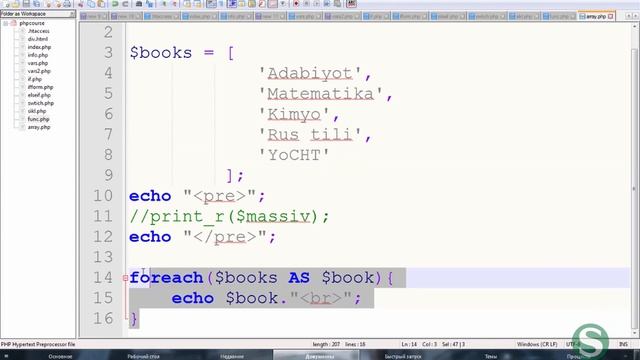Click the Ln : 14 Col : 3 status field
Screen dimensions: 640x360
coord(433,344)
